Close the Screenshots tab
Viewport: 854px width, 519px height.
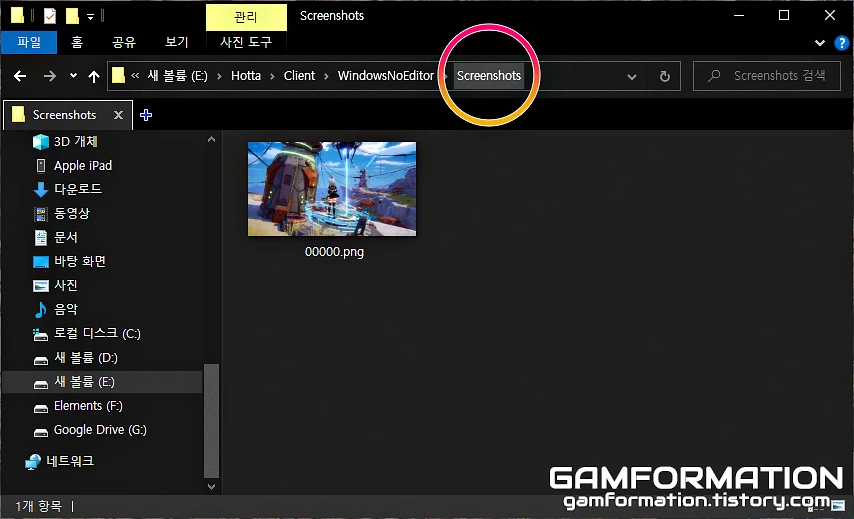tap(118, 115)
